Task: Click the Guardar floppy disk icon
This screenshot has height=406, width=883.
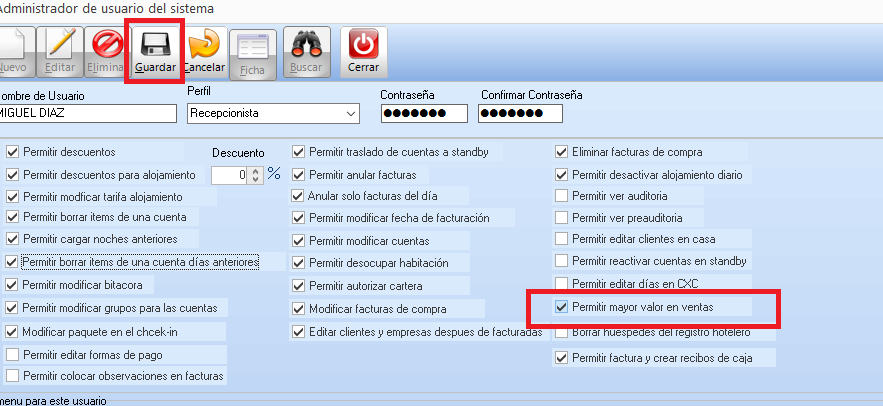Action: pos(155,46)
